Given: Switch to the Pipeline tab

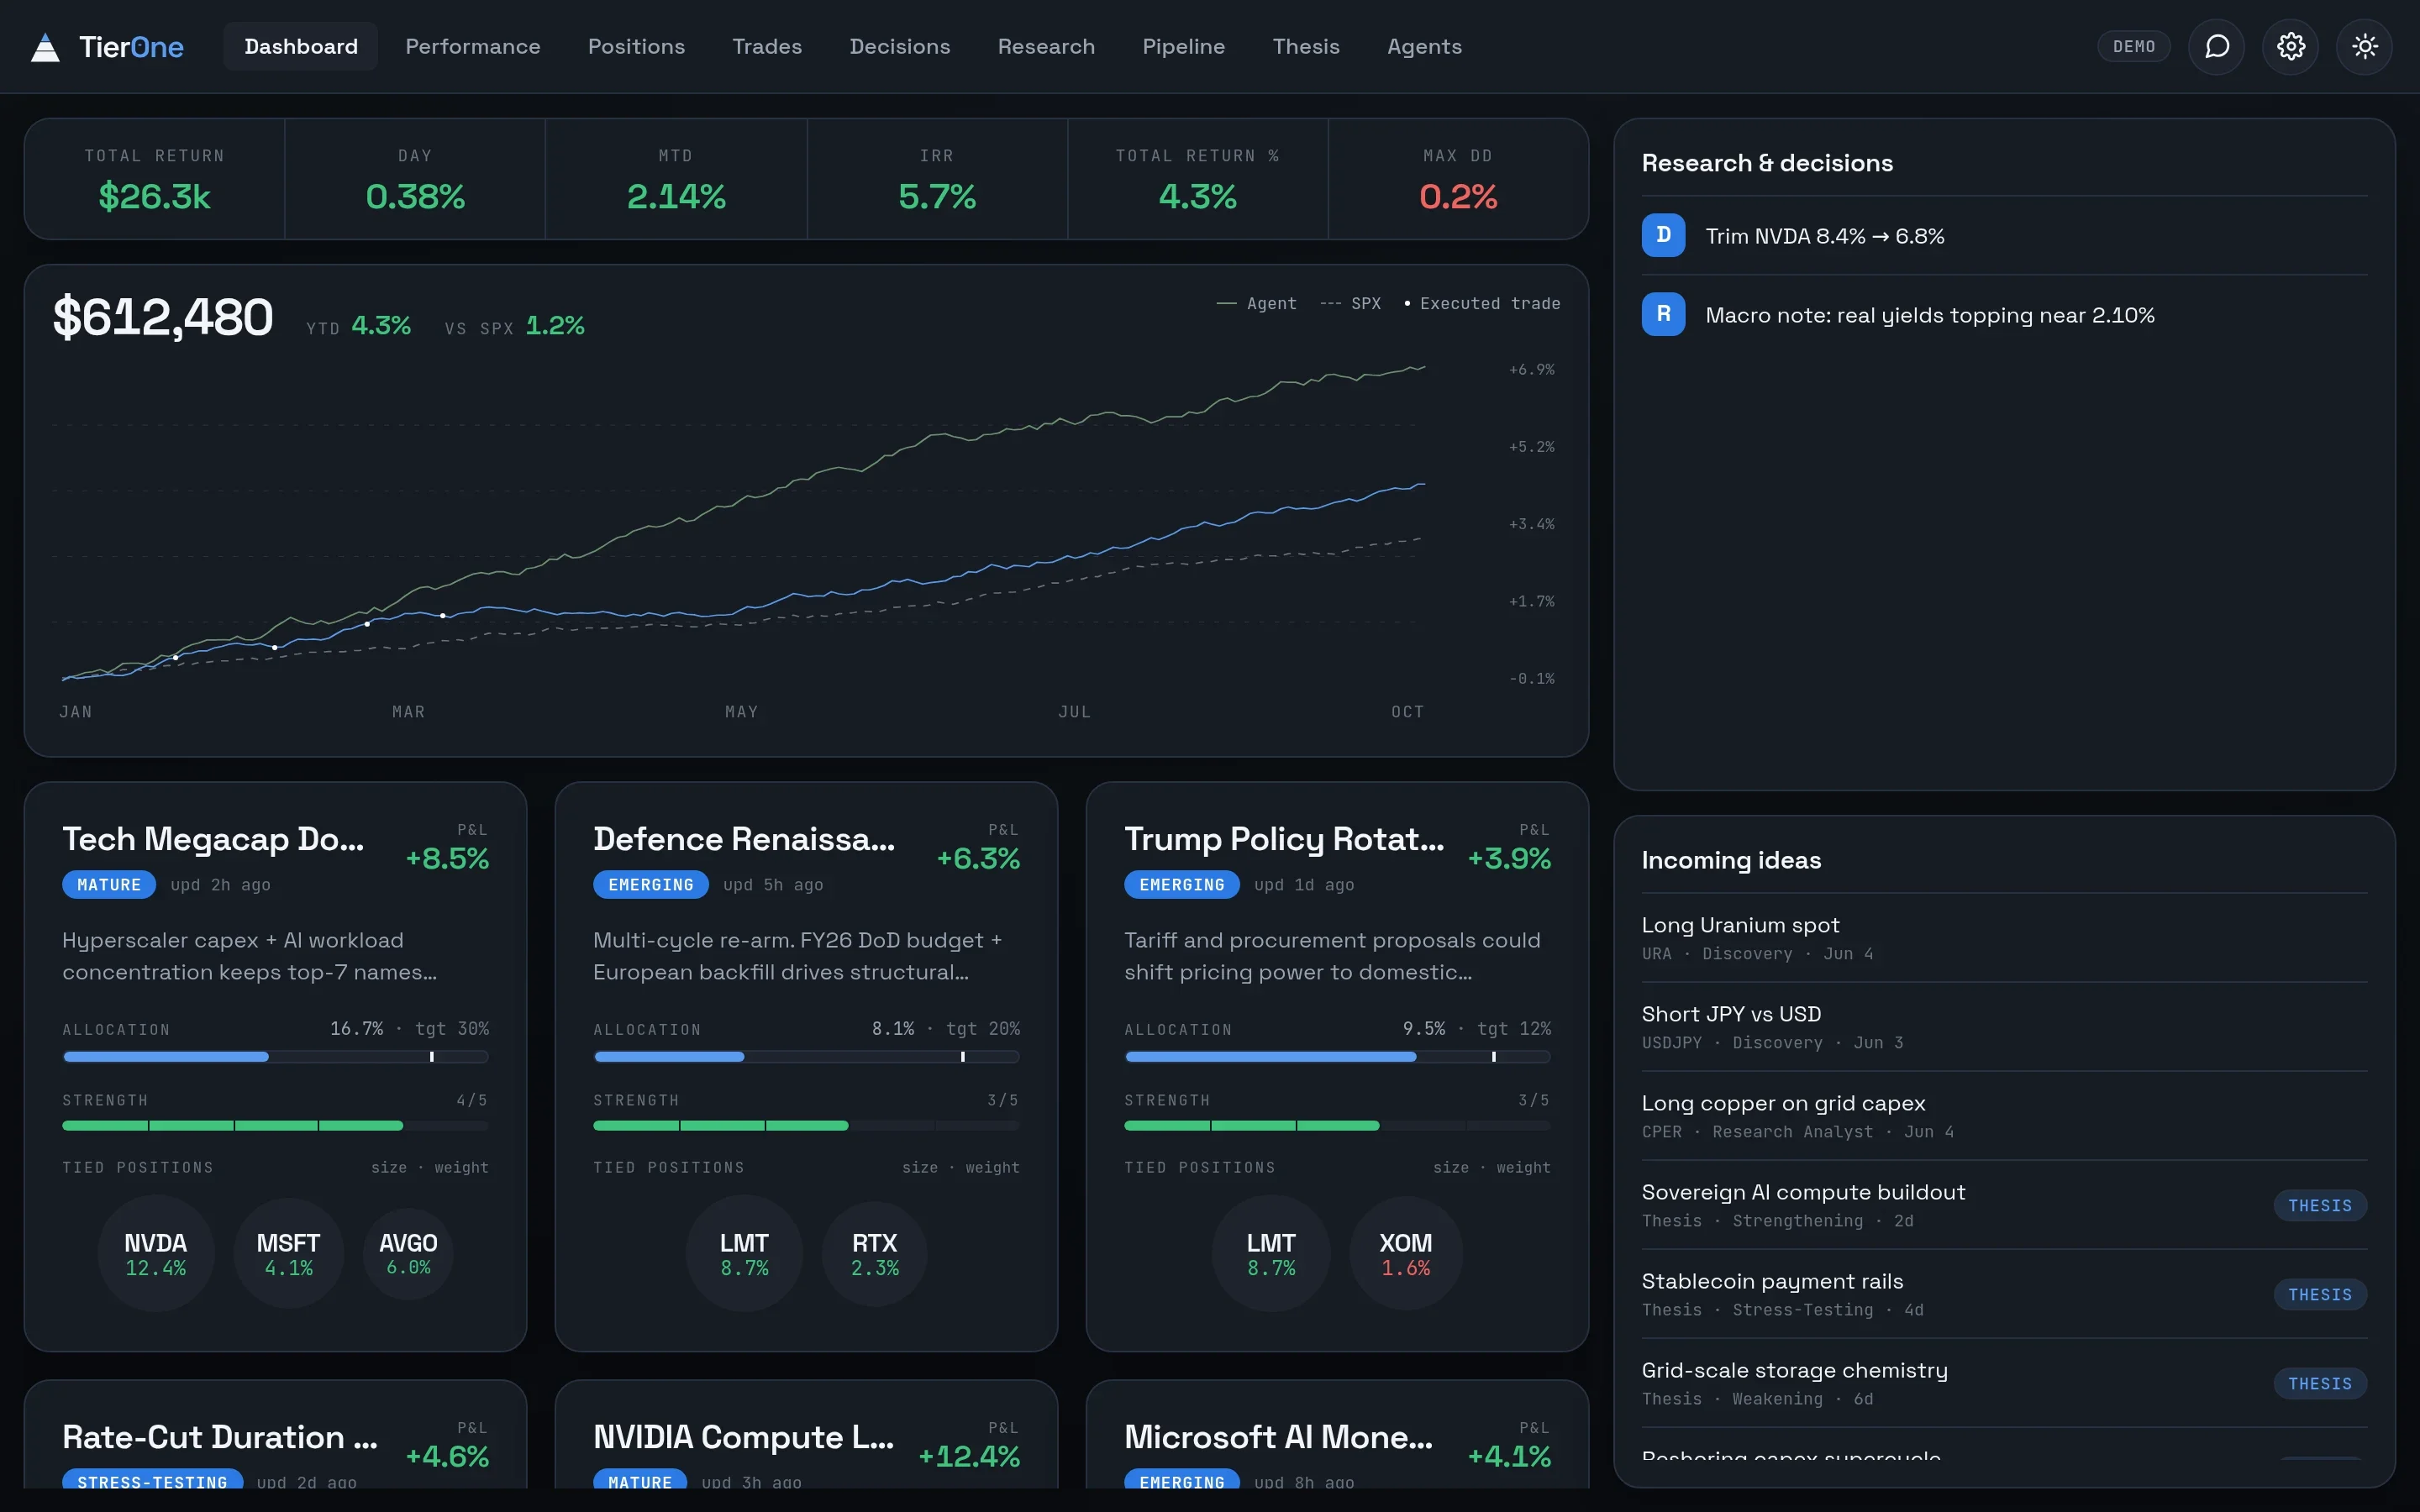Looking at the screenshot, I should 1183,46.
